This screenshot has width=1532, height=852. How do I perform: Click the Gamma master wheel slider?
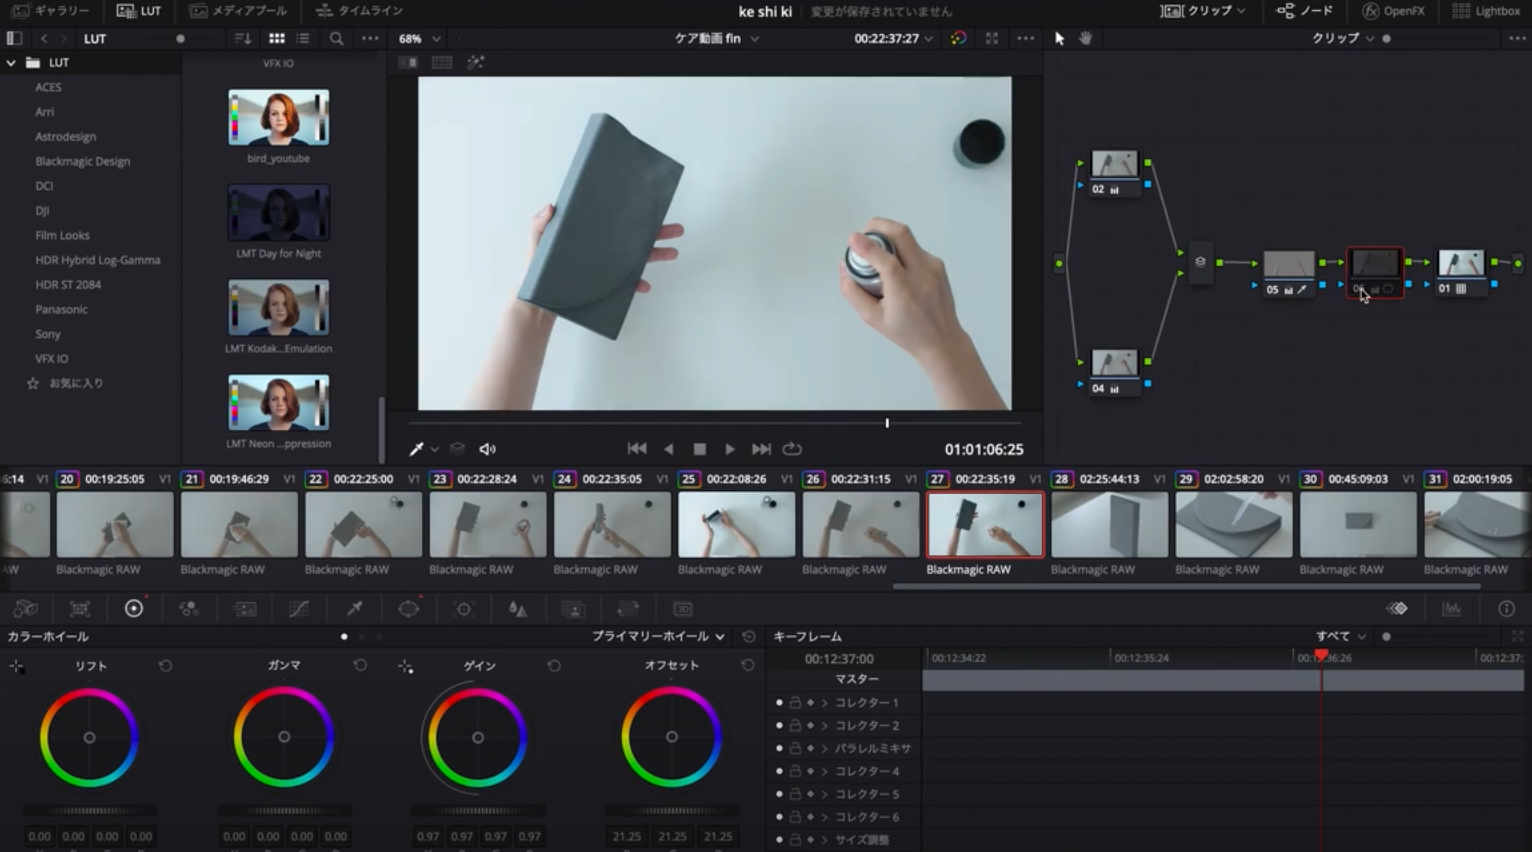coord(284,811)
